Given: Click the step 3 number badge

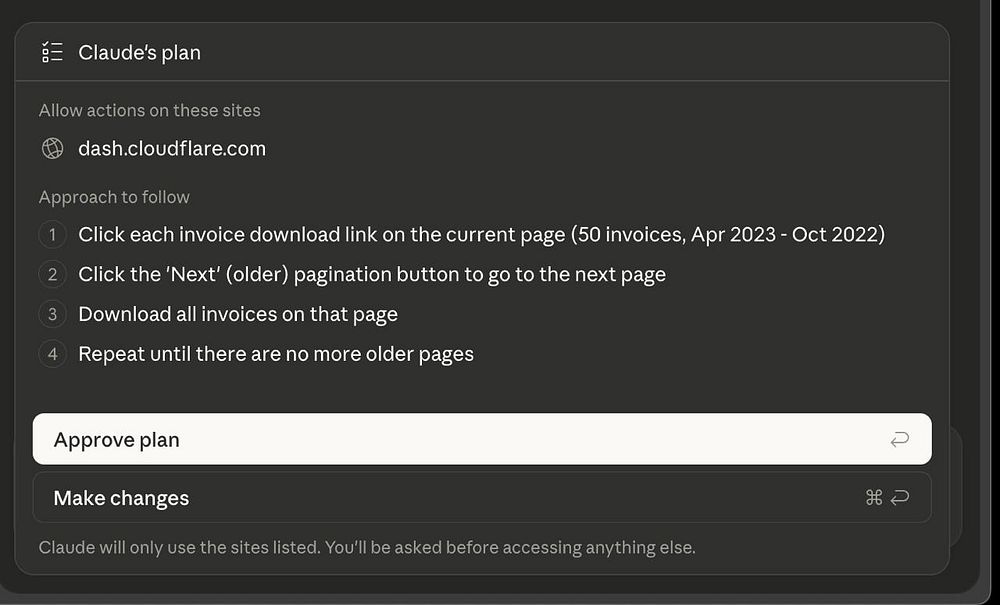Looking at the screenshot, I should pos(52,314).
